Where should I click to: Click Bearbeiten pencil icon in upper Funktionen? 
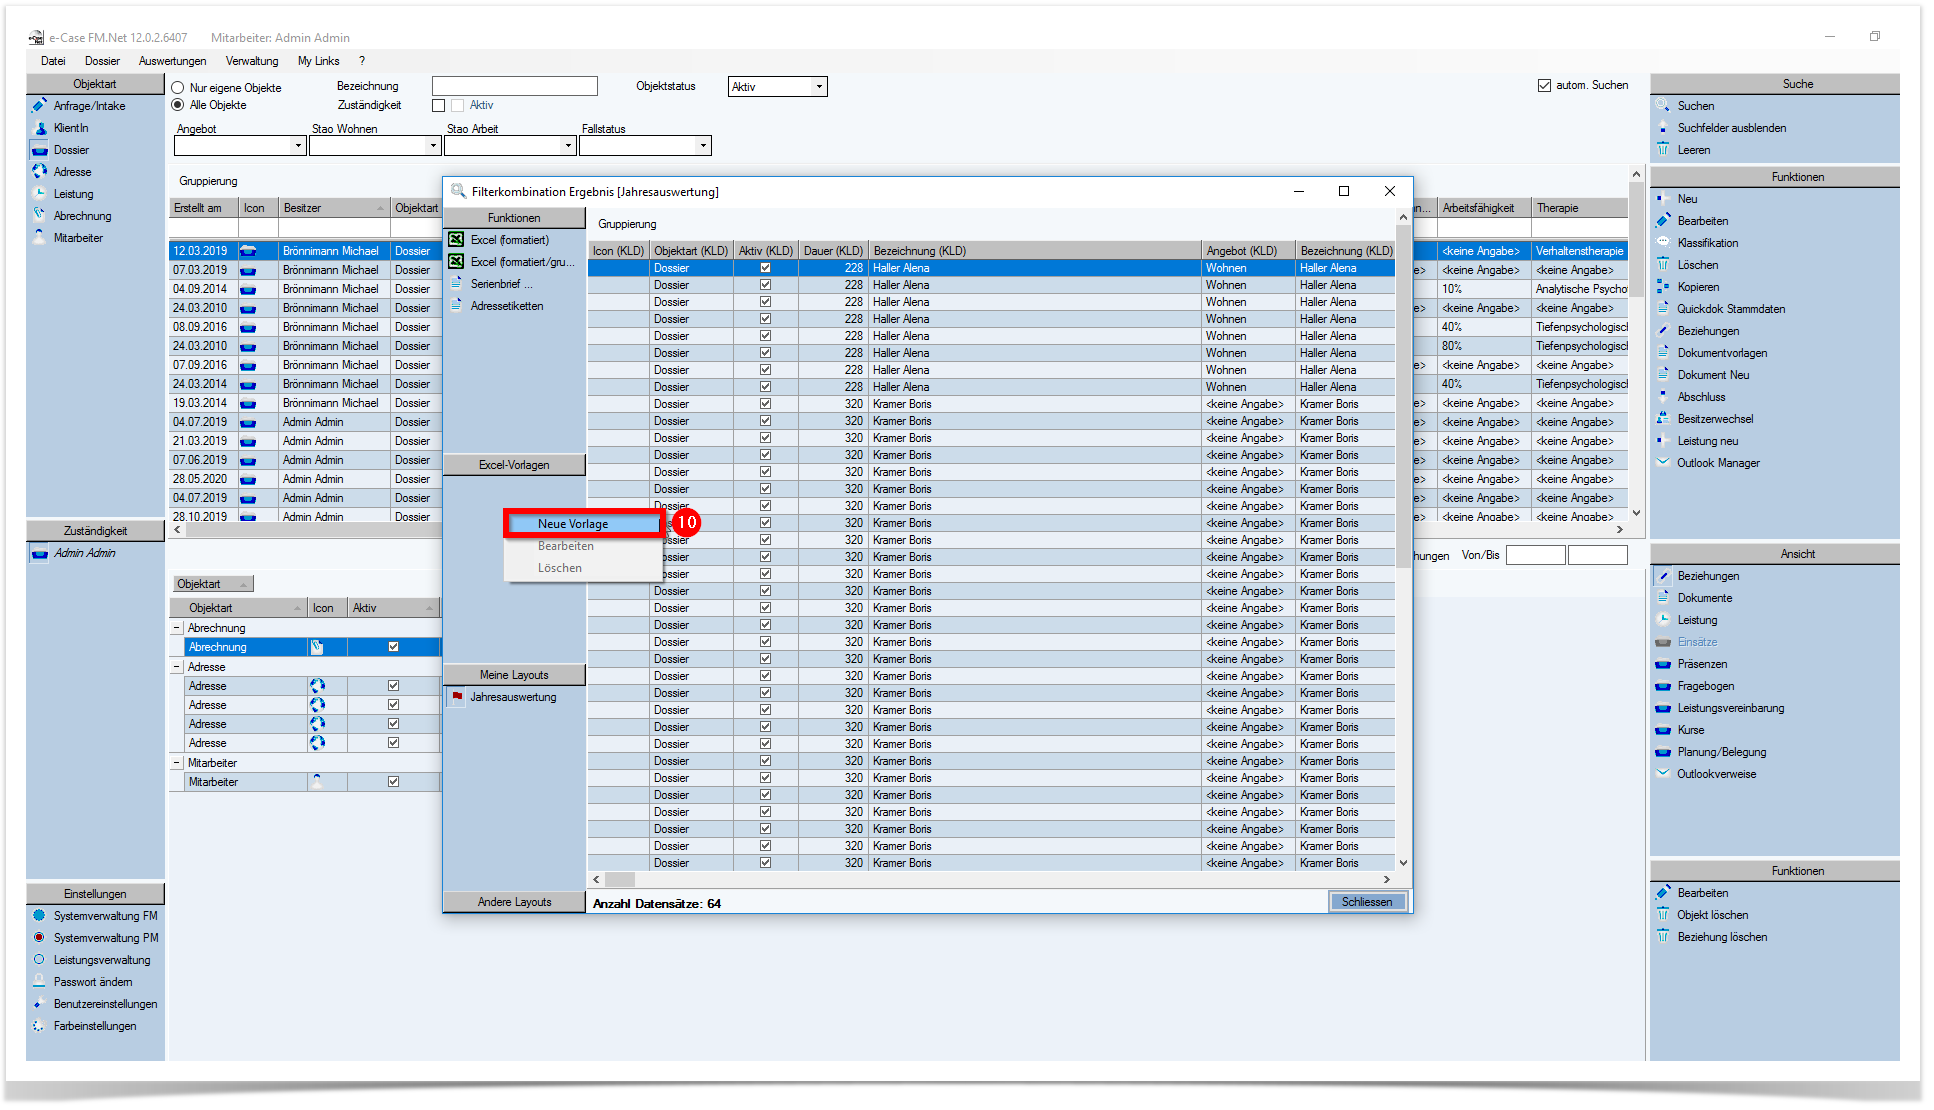coord(1663,220)
